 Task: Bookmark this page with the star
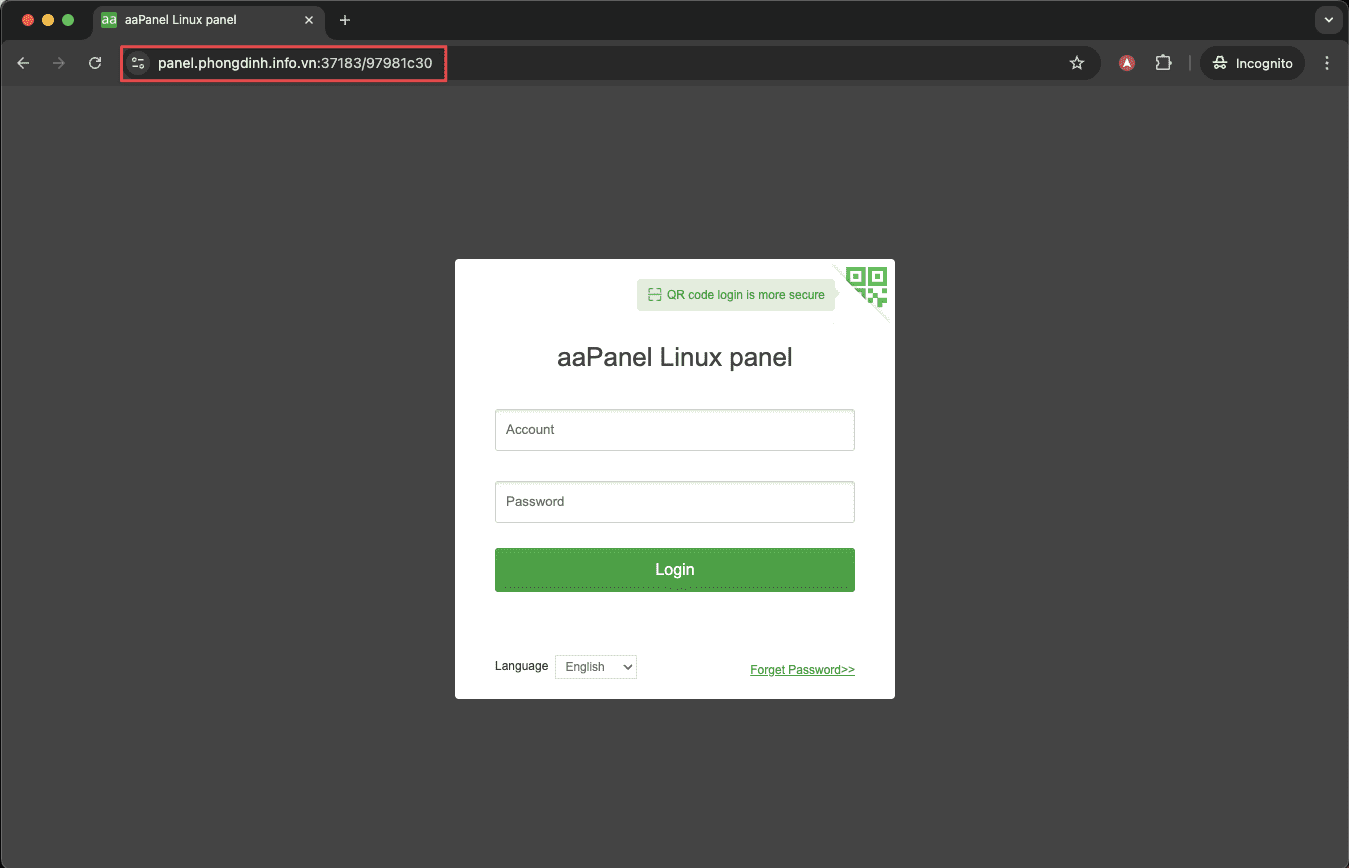[x=1077, y=63]
